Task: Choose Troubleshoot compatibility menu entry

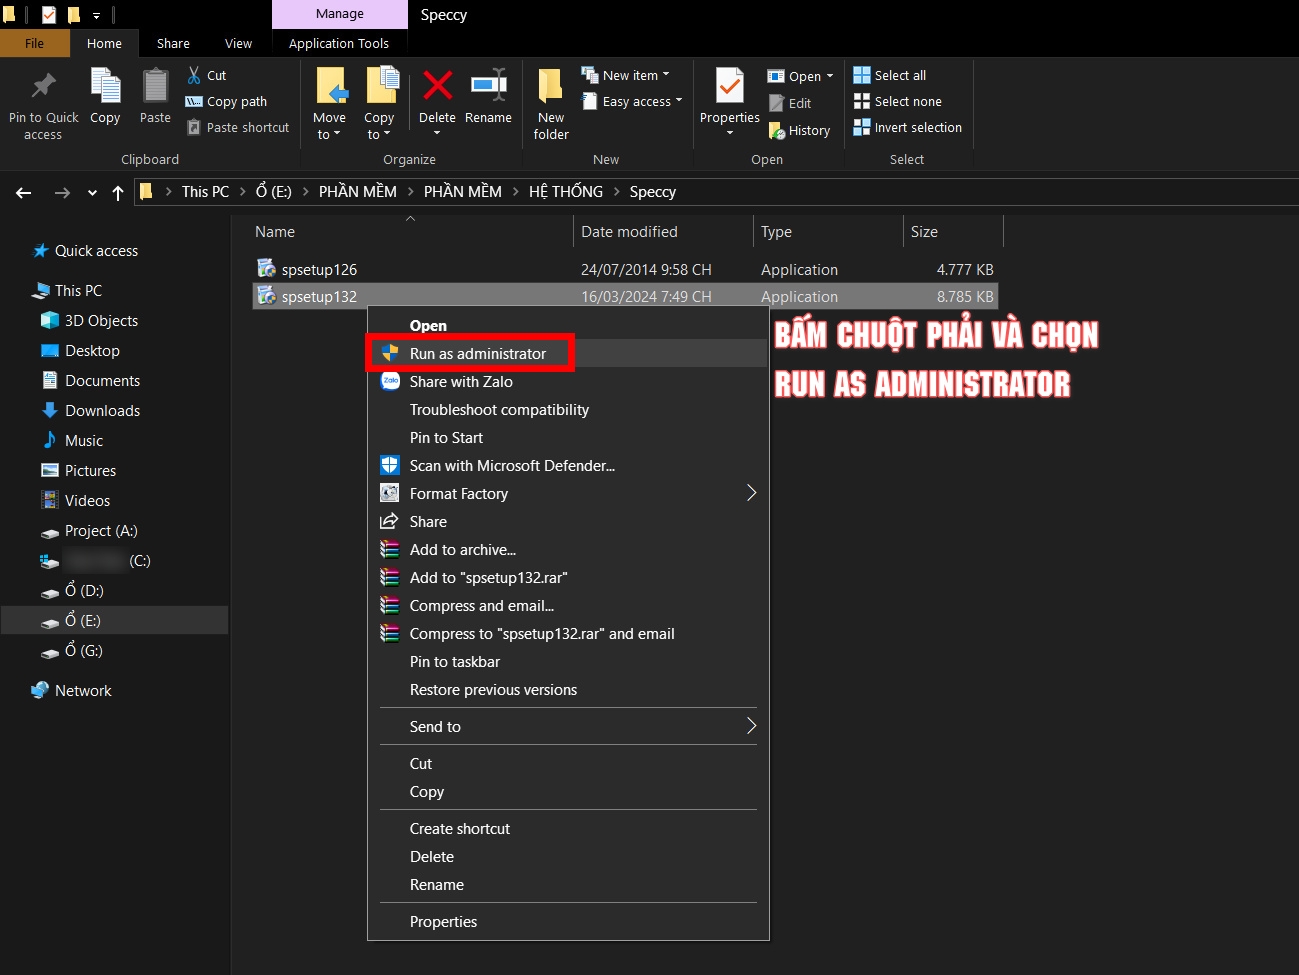Action: point(568,409)
